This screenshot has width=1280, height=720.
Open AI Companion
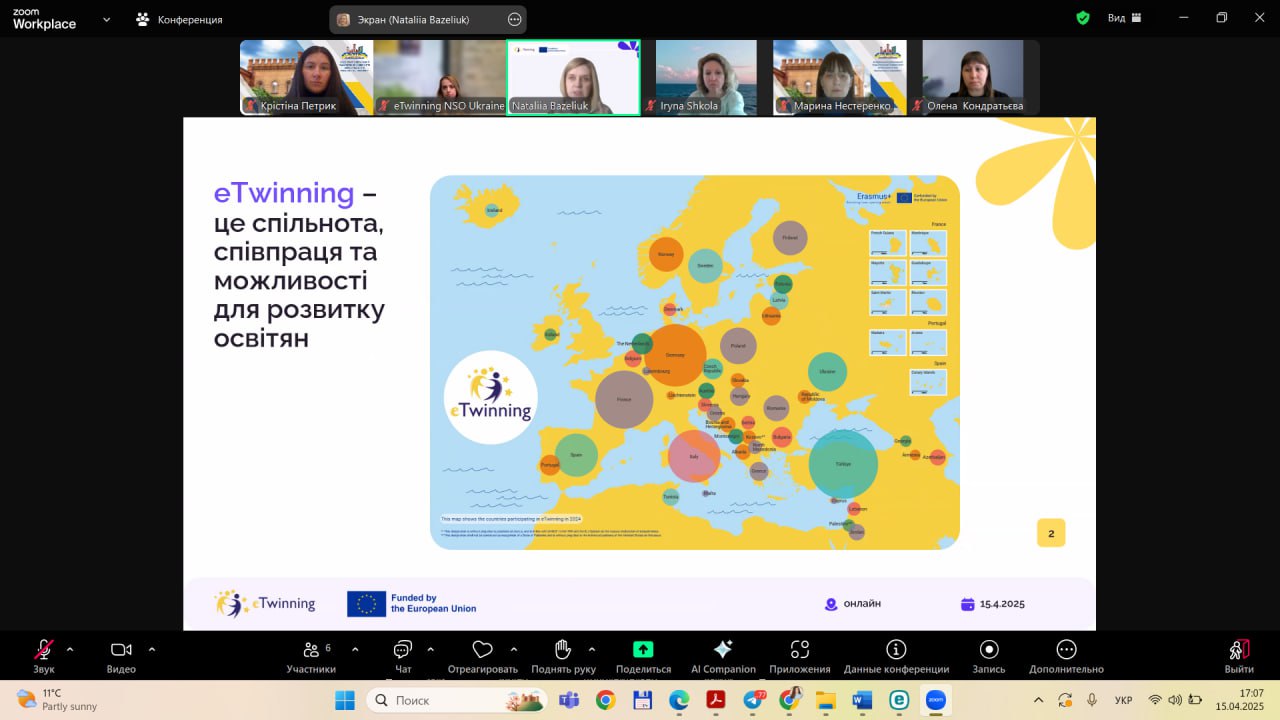[723, 657]
